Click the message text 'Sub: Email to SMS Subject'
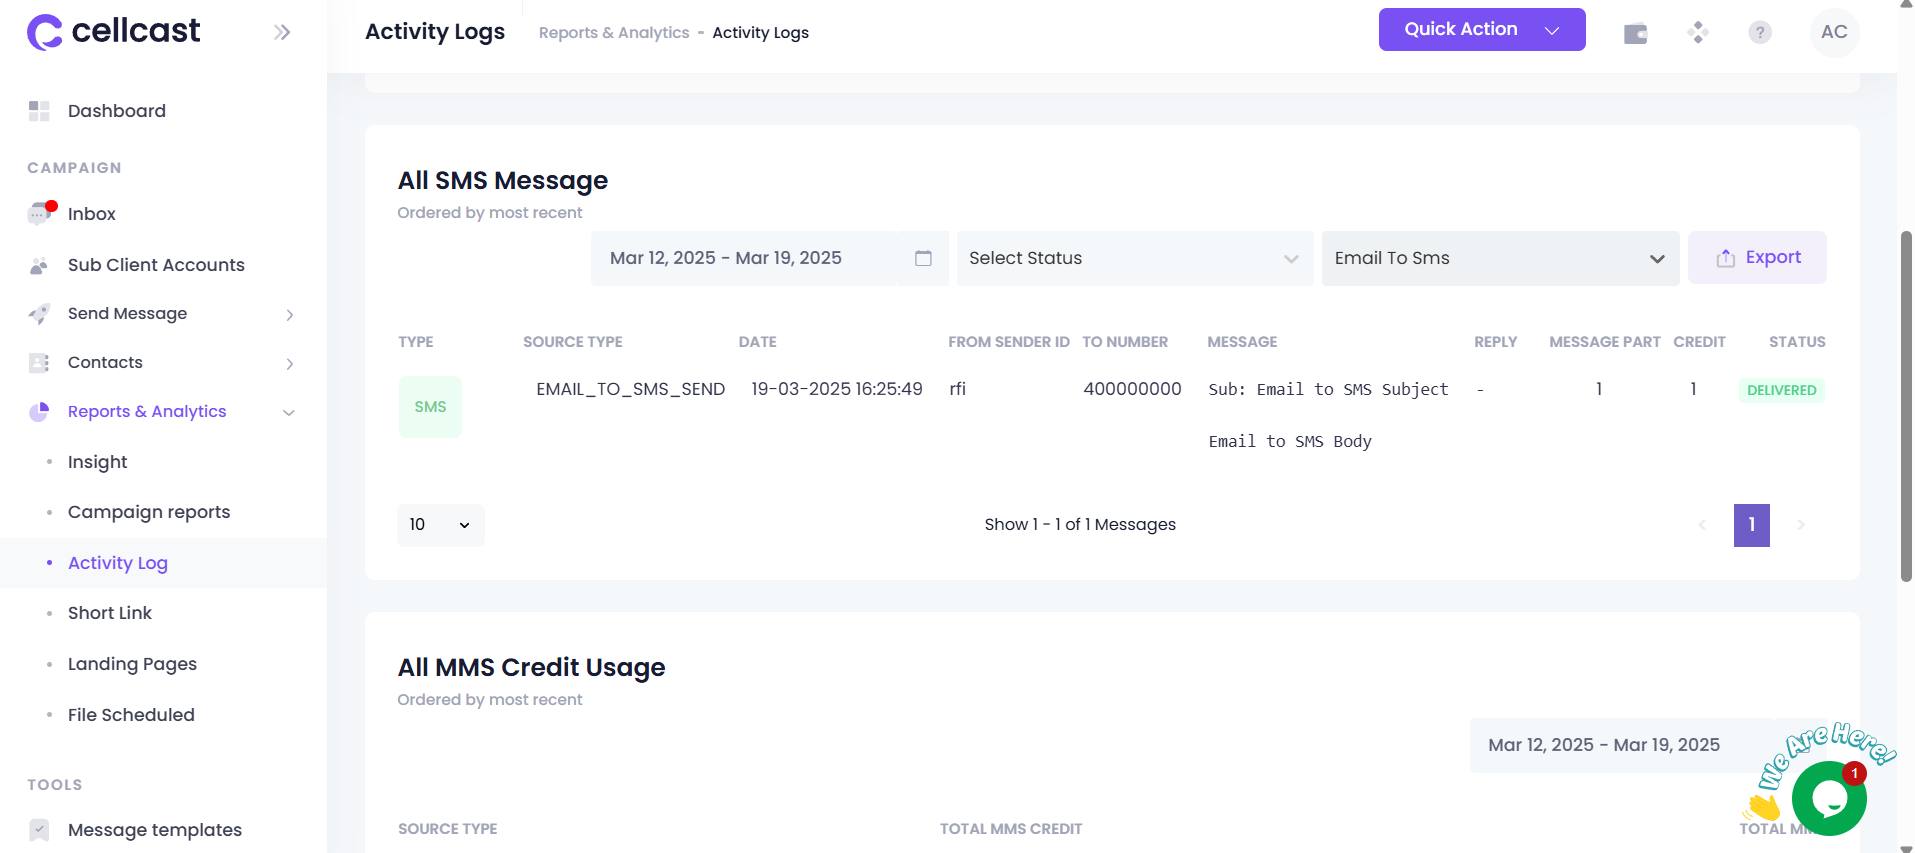1915x853 pixels. [x=1328, y=389]
